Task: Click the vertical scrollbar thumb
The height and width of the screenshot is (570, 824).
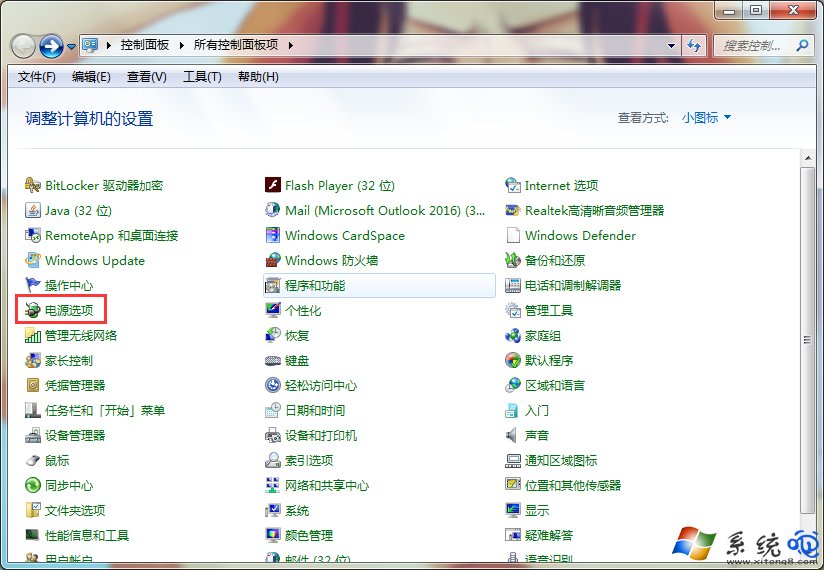Action: [807, 340]
